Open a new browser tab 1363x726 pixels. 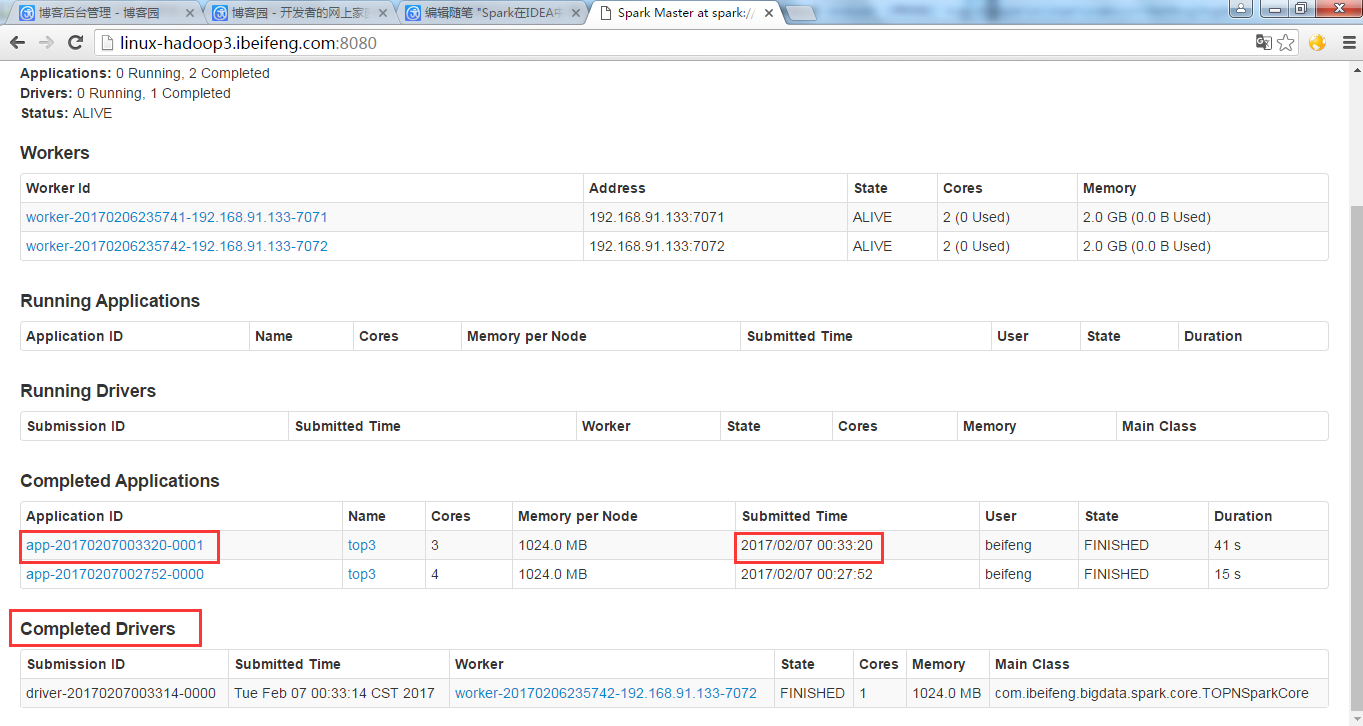click(801, 14)
